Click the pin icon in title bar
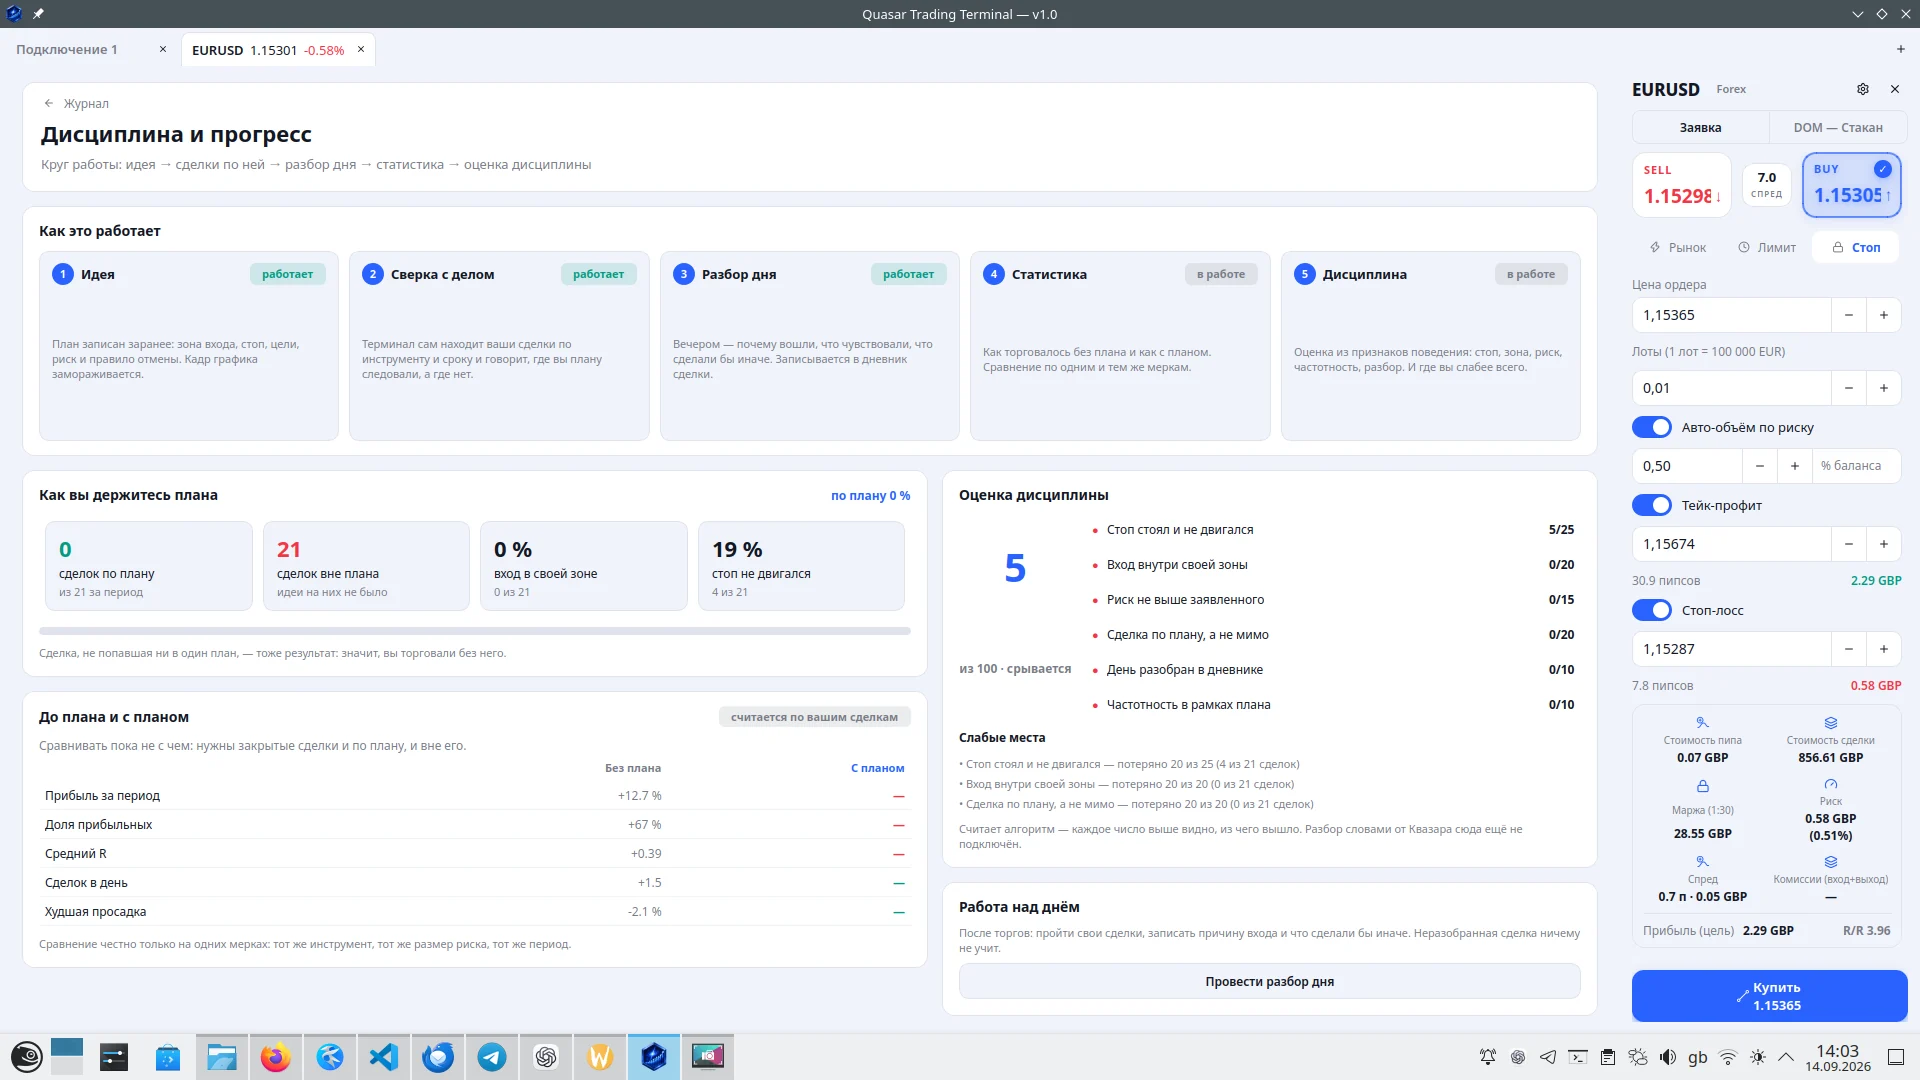This screenshot has width=1920, height=1080. coord(38,14)
